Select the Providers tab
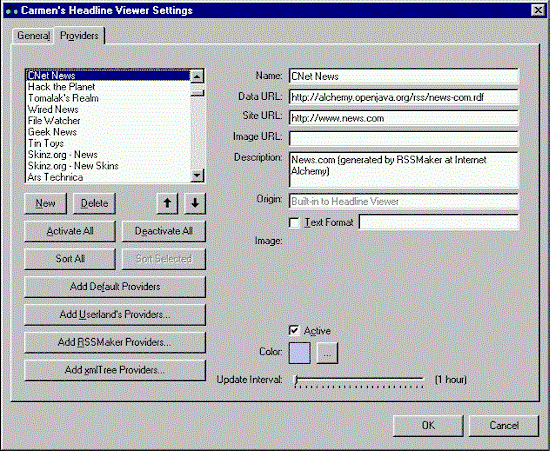This screenshot has width=551, height=452. 79,35
